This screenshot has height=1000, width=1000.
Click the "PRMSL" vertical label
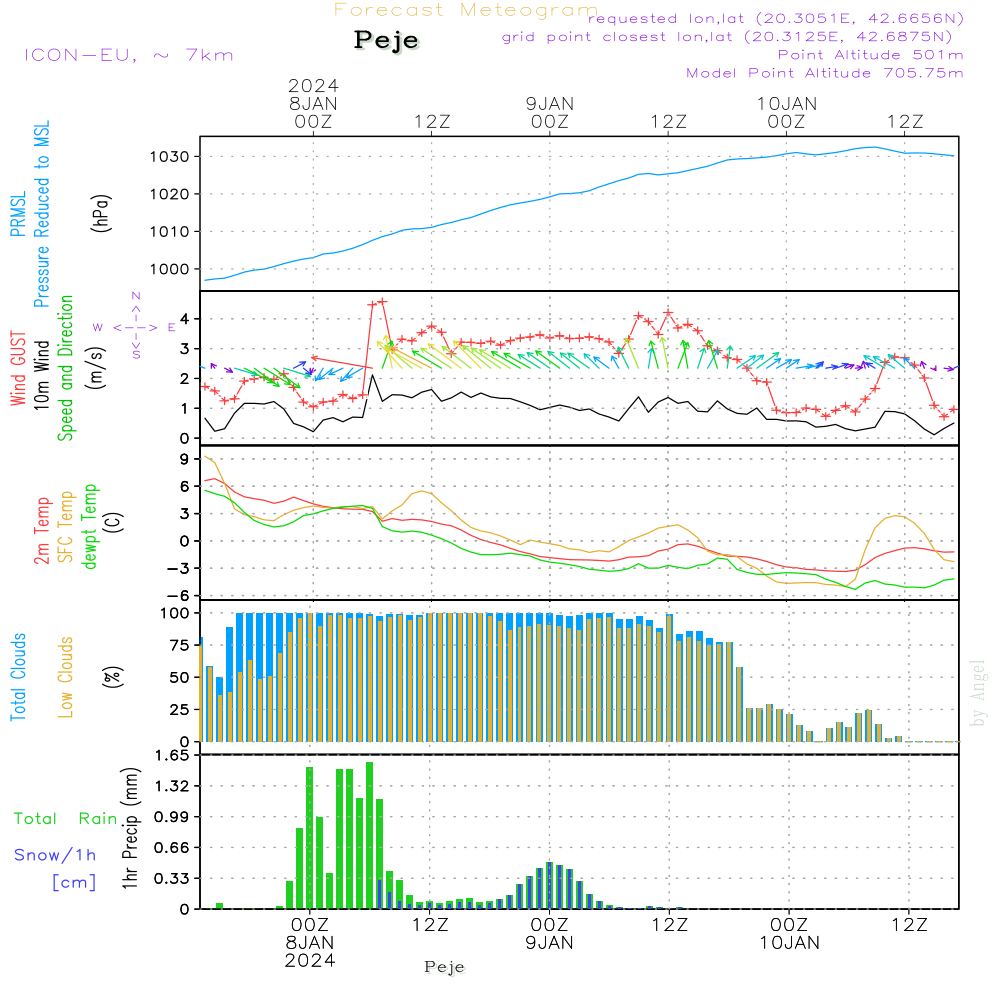tap(18, 214)
